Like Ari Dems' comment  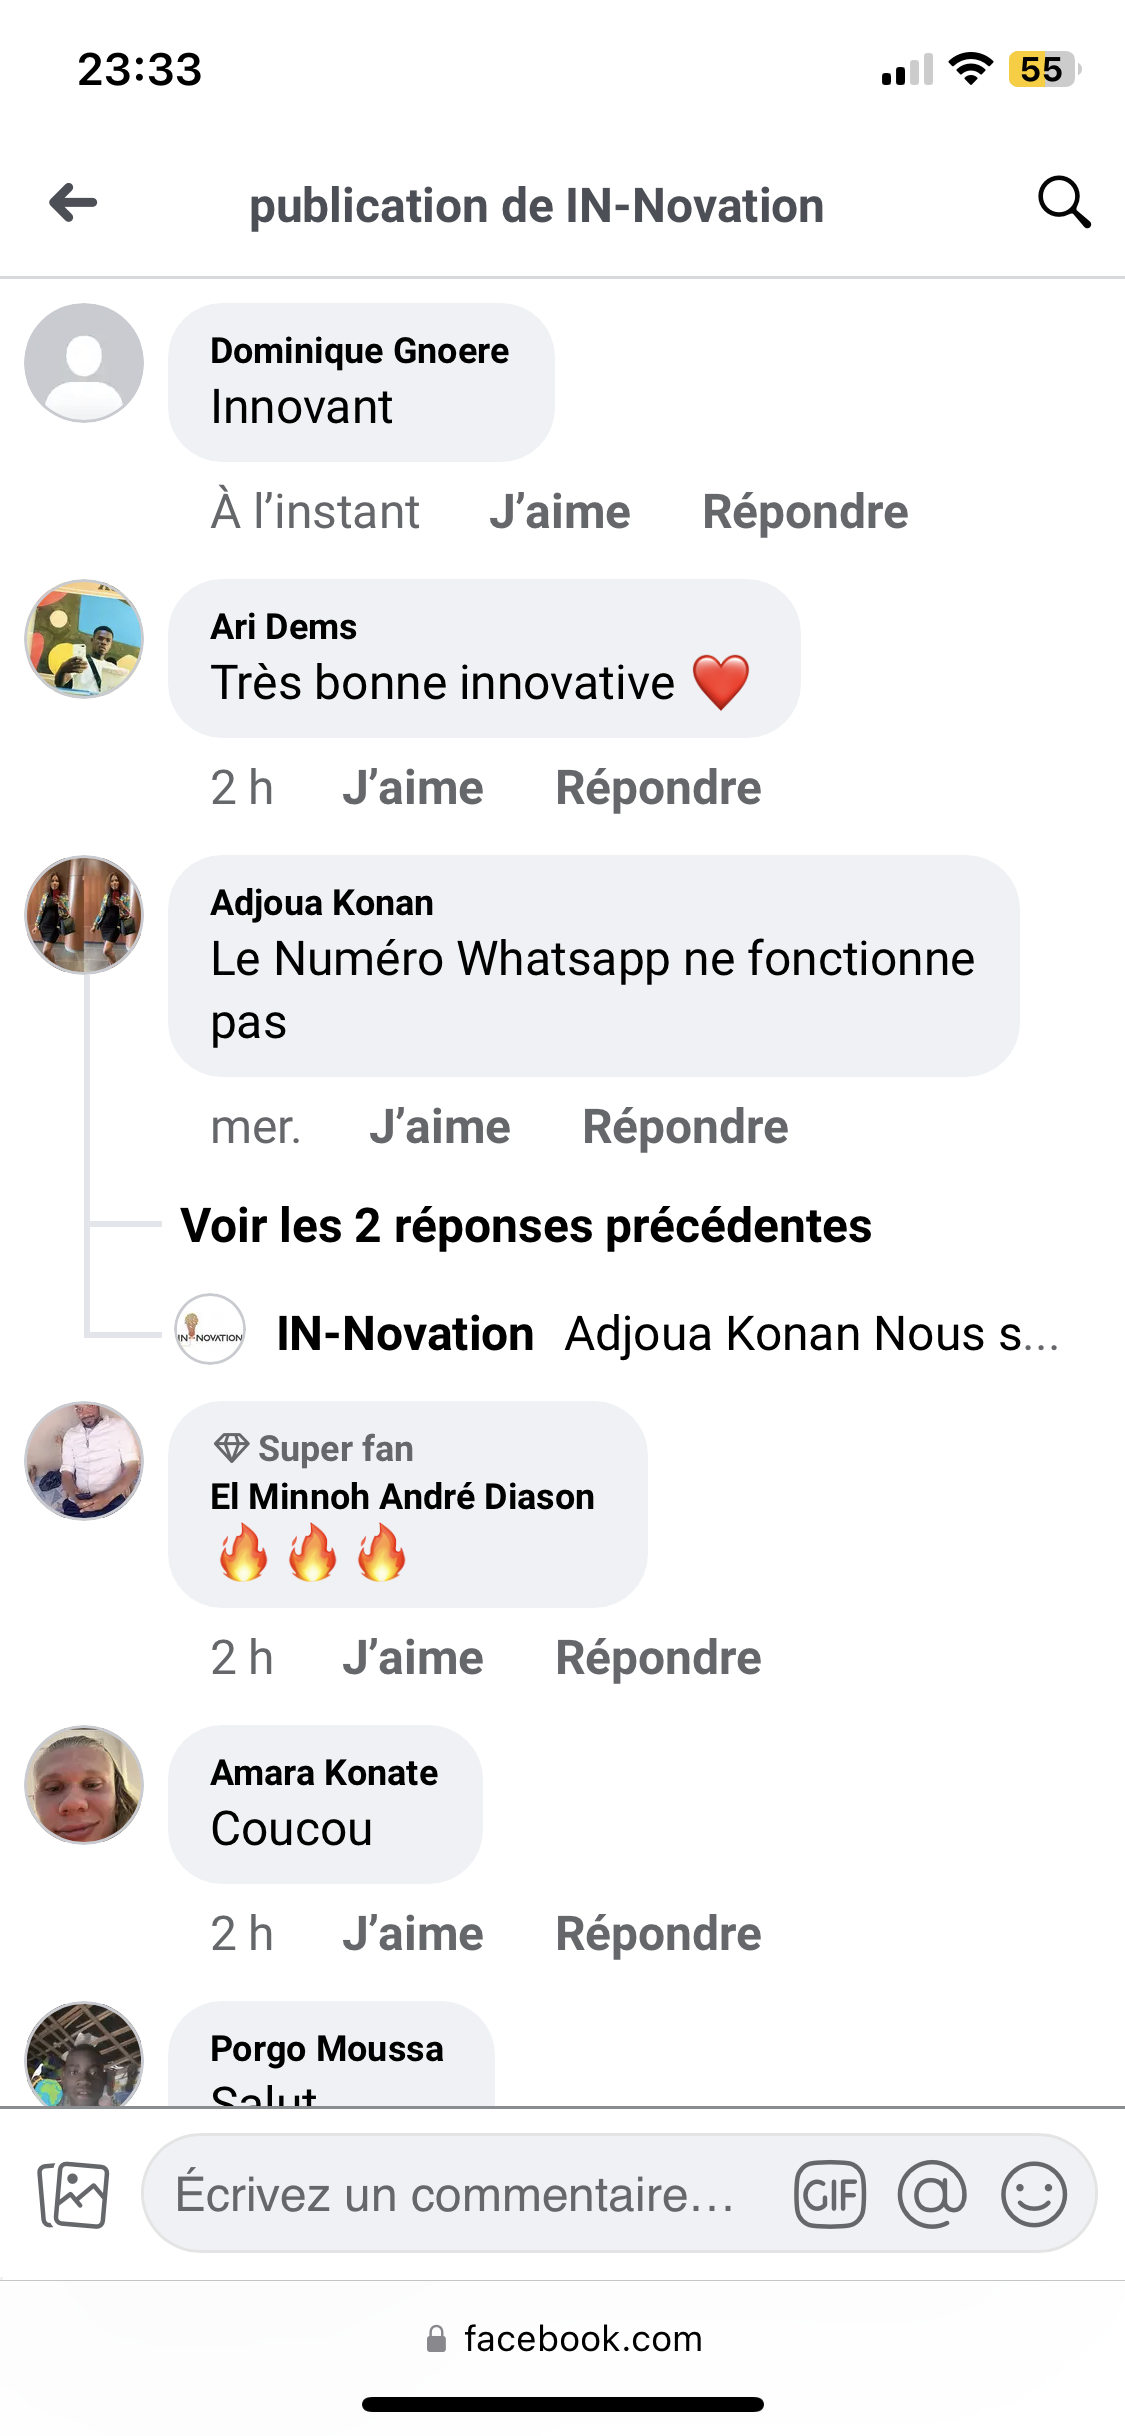pyautogui.click(x=413, y=788)
